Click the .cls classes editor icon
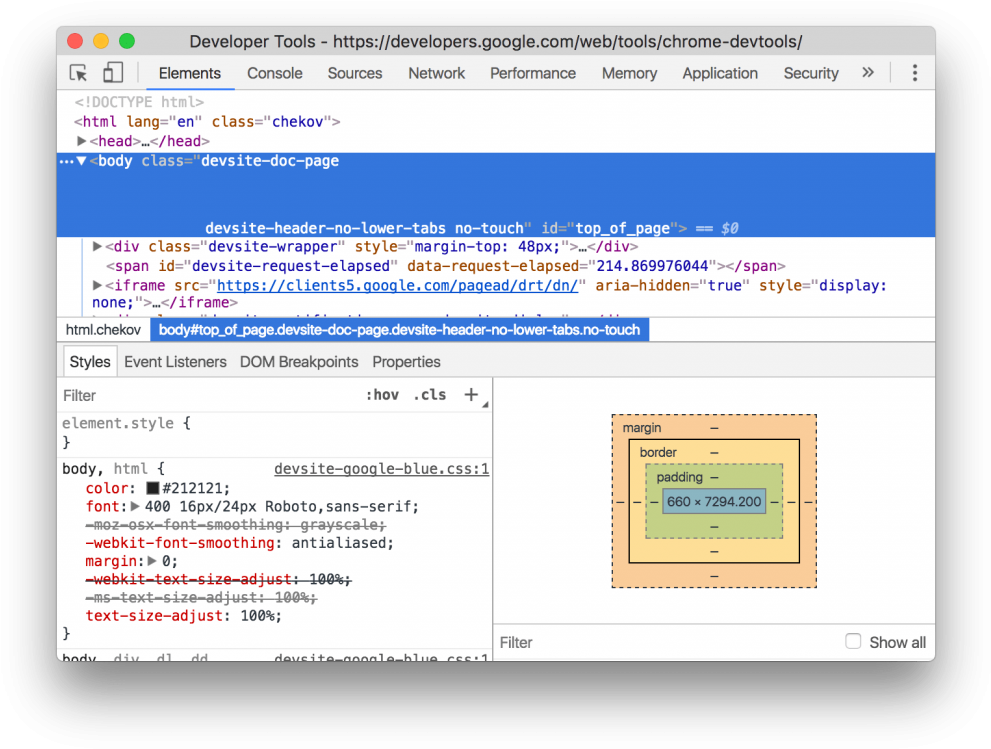 [429, 394]
